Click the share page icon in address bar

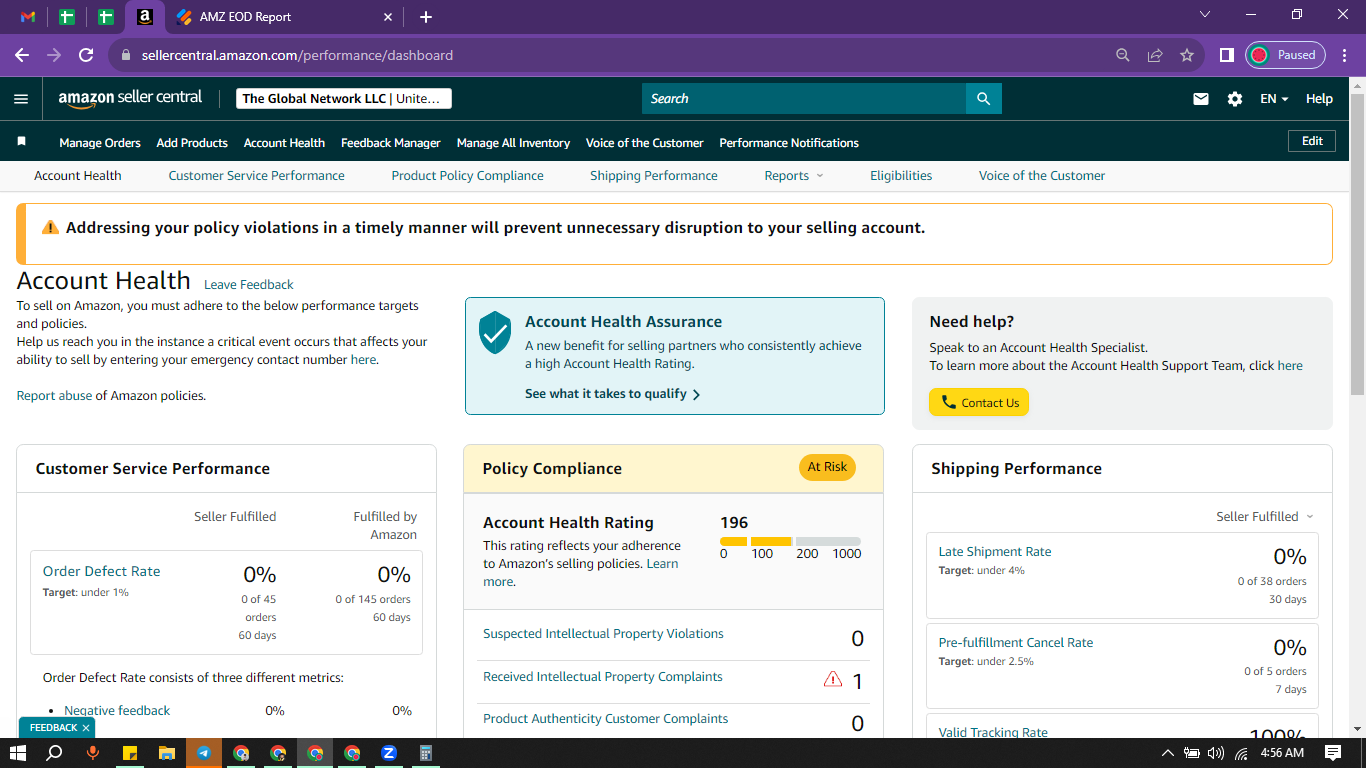coord(1155,55)
